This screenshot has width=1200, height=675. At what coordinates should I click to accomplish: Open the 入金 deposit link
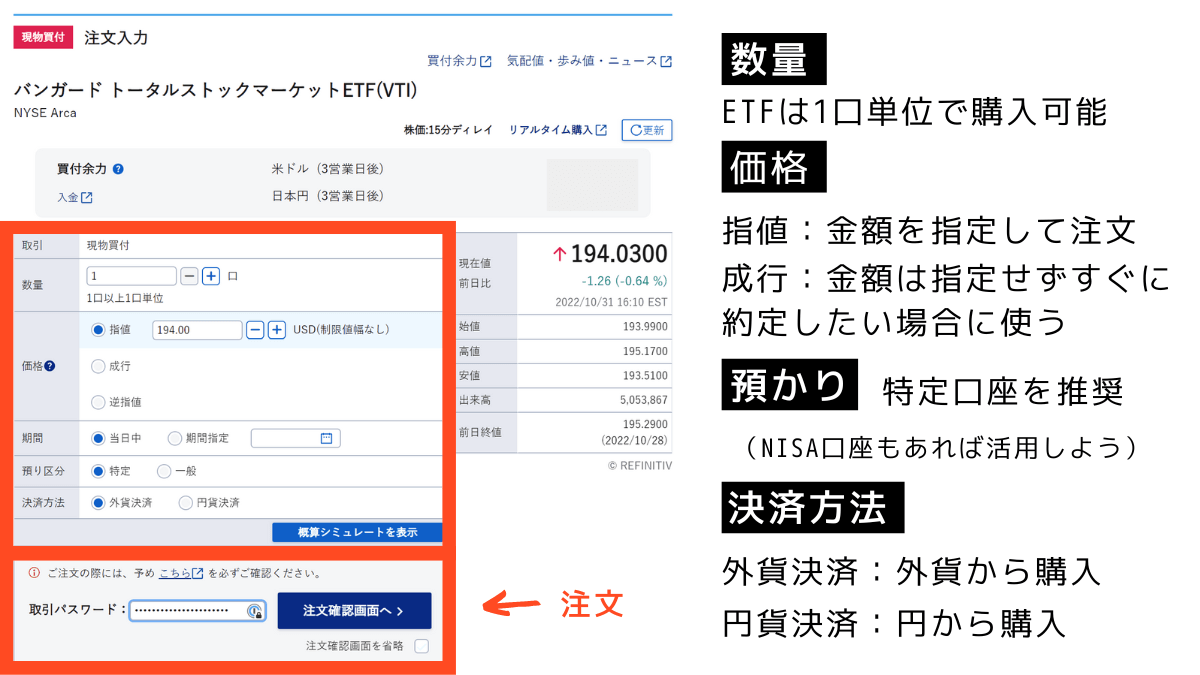point(75,197)
